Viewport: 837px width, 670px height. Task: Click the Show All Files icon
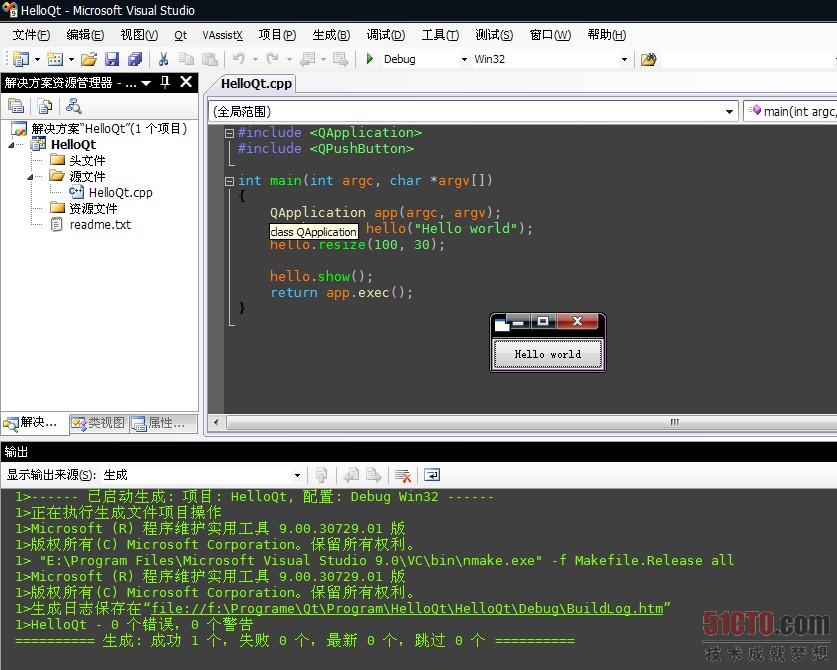point(45,106)
